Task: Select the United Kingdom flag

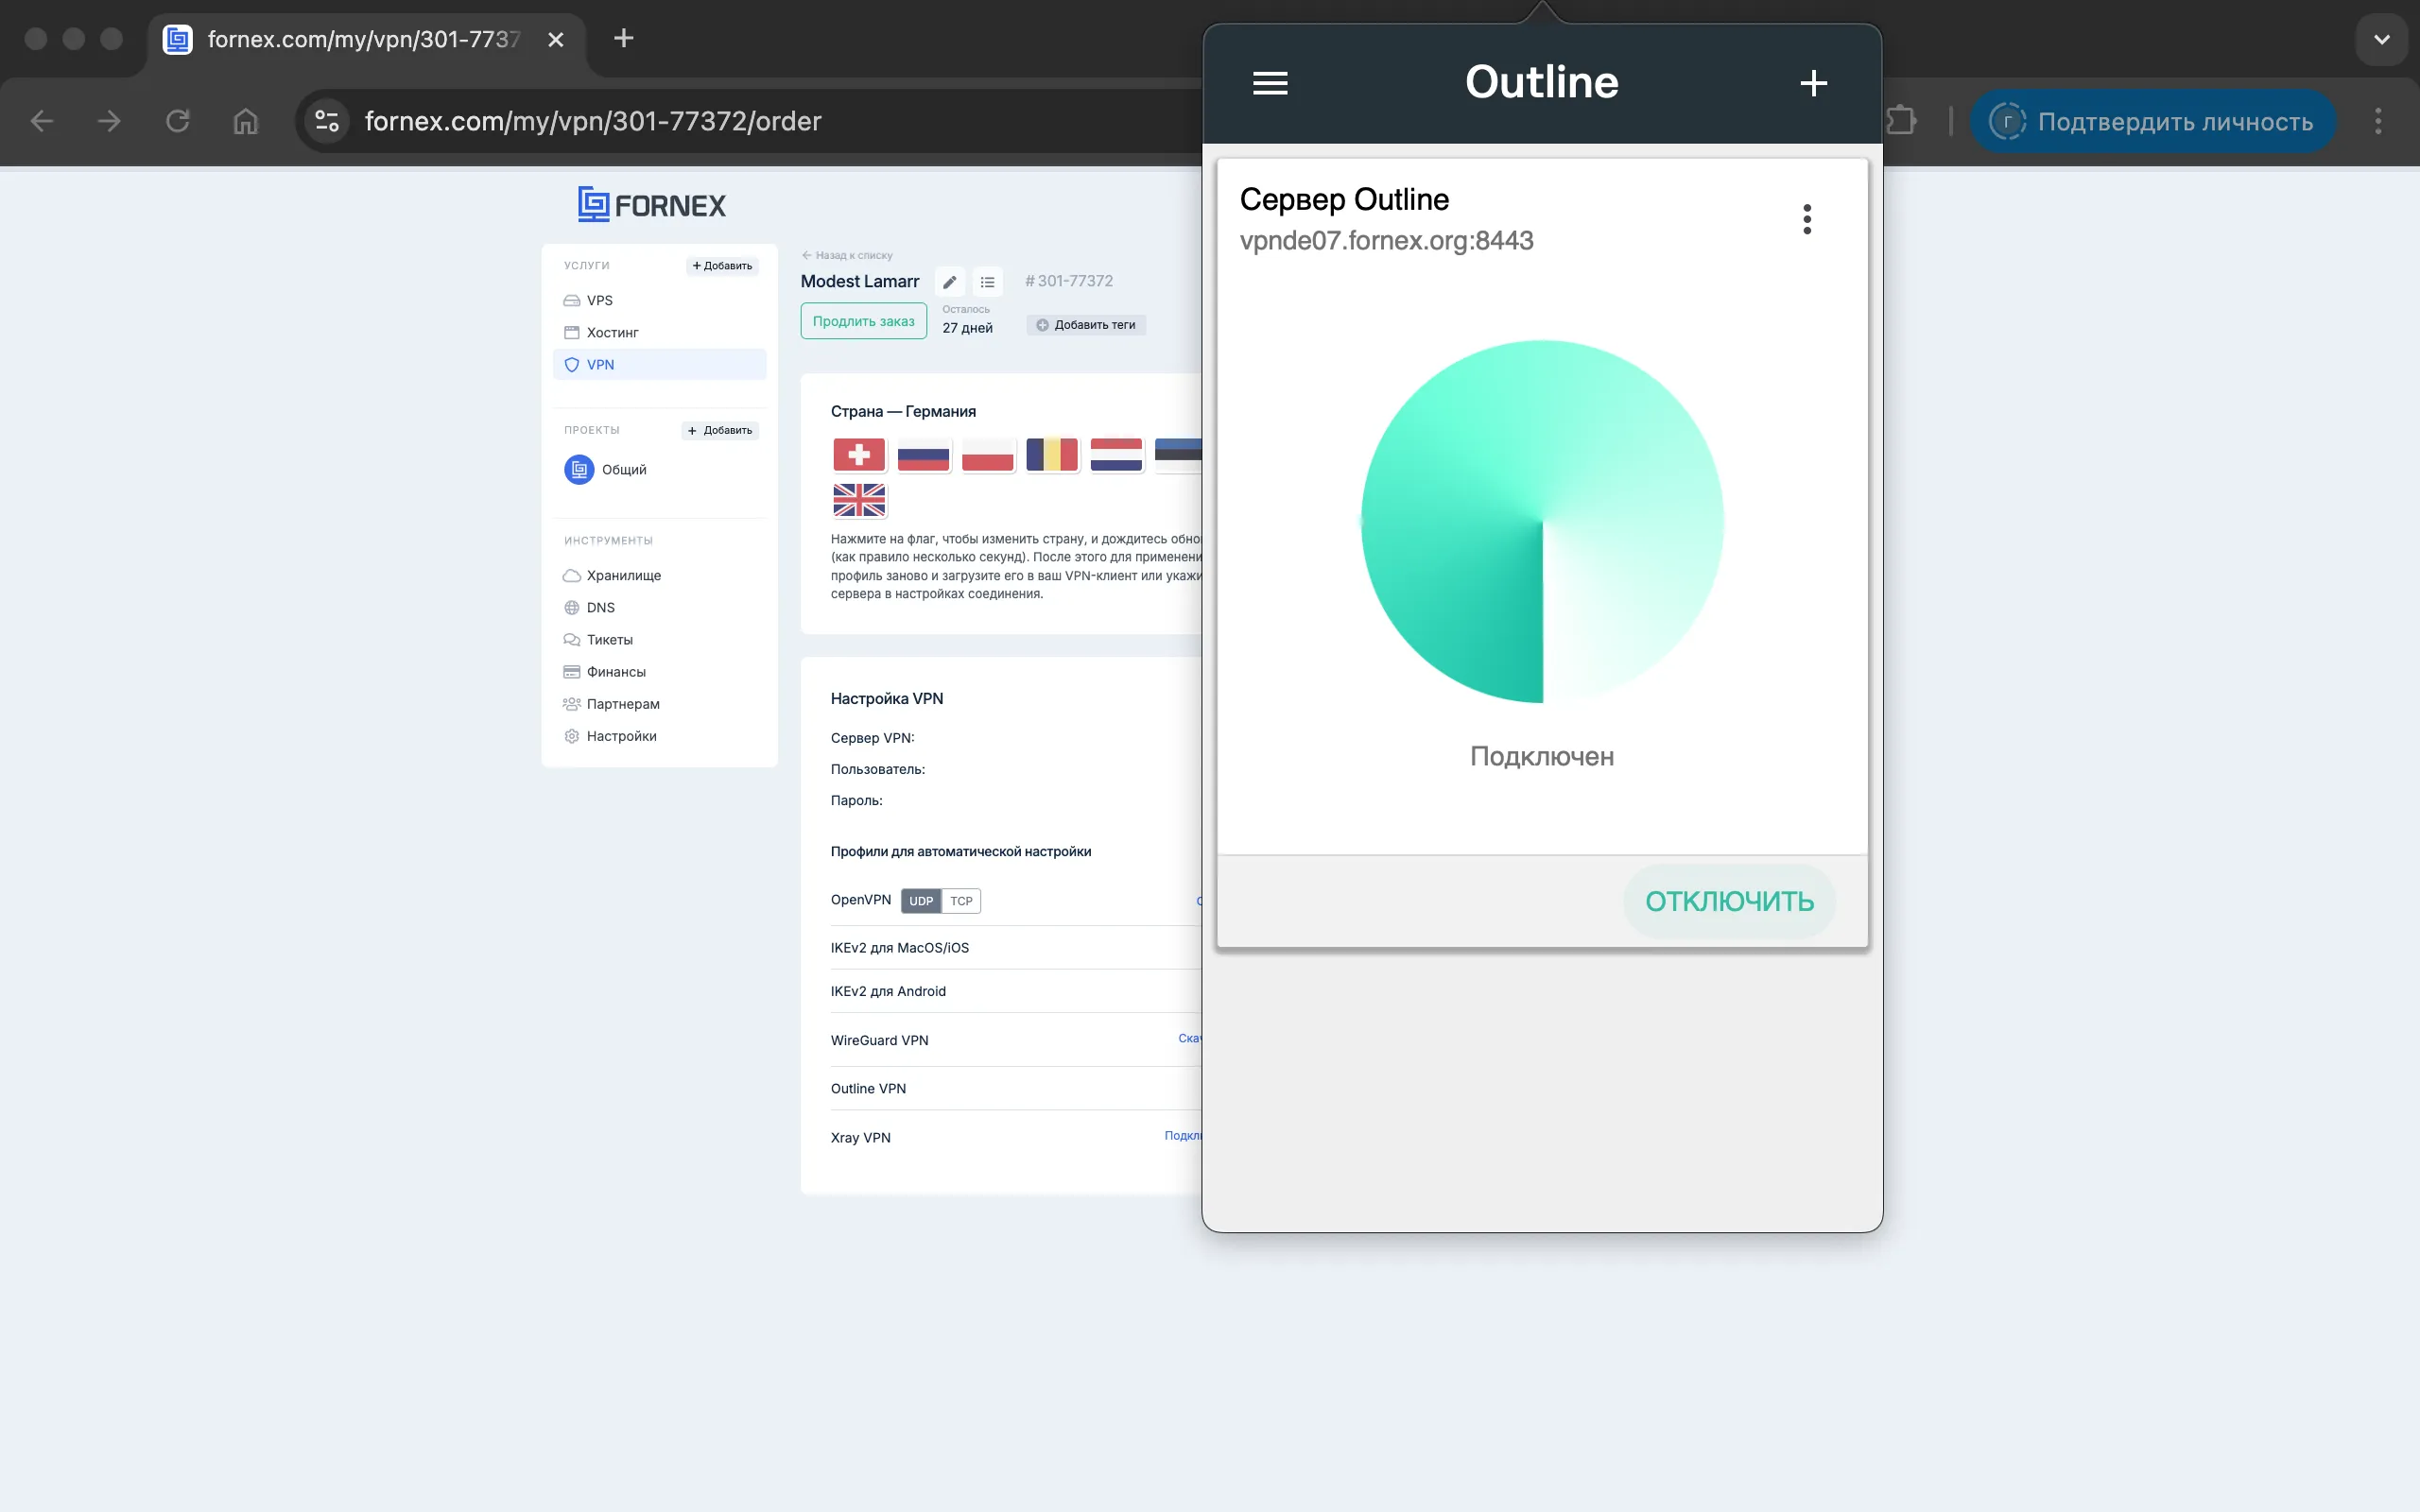Action: (x=859, y=500)
